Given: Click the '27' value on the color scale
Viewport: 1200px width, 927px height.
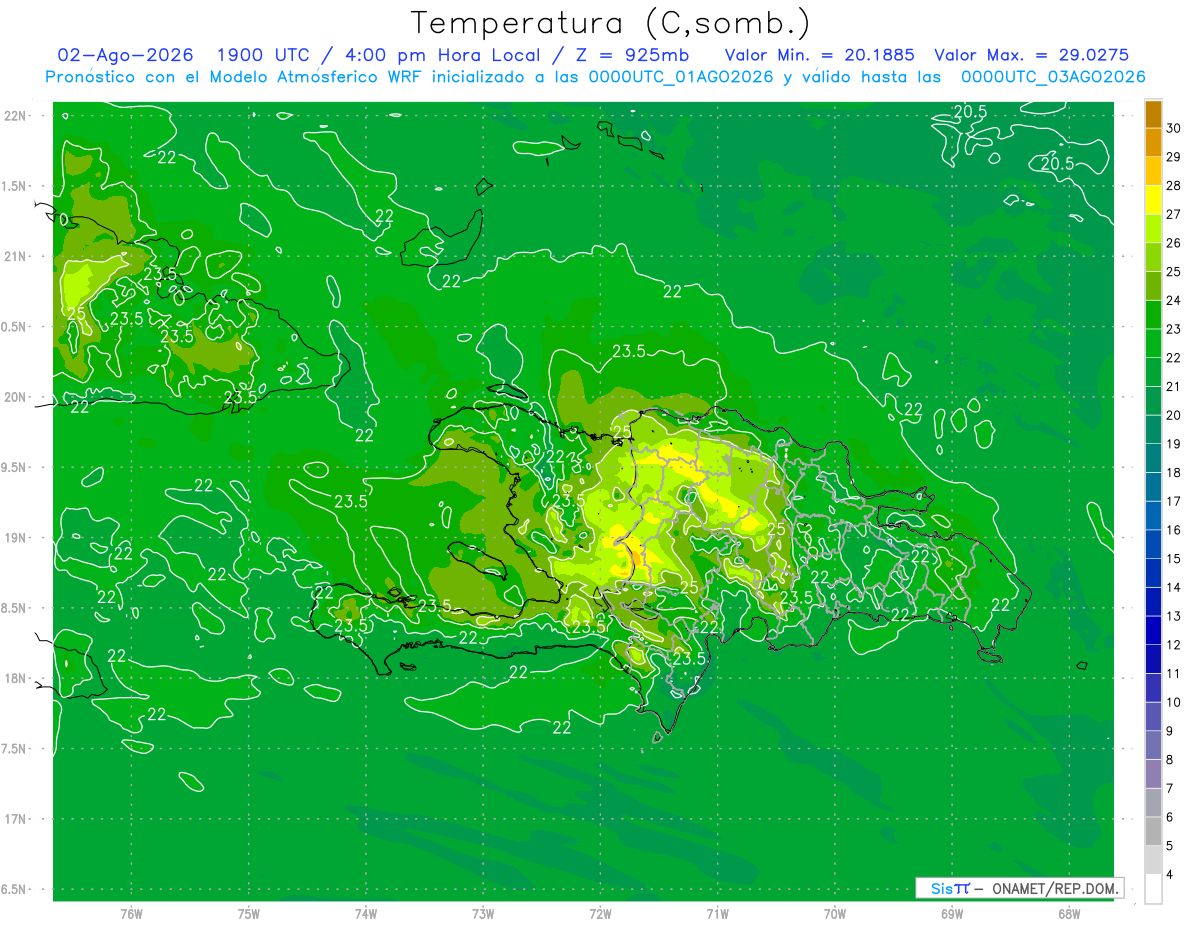Looking at the screenshot, I should point(1173,214).
